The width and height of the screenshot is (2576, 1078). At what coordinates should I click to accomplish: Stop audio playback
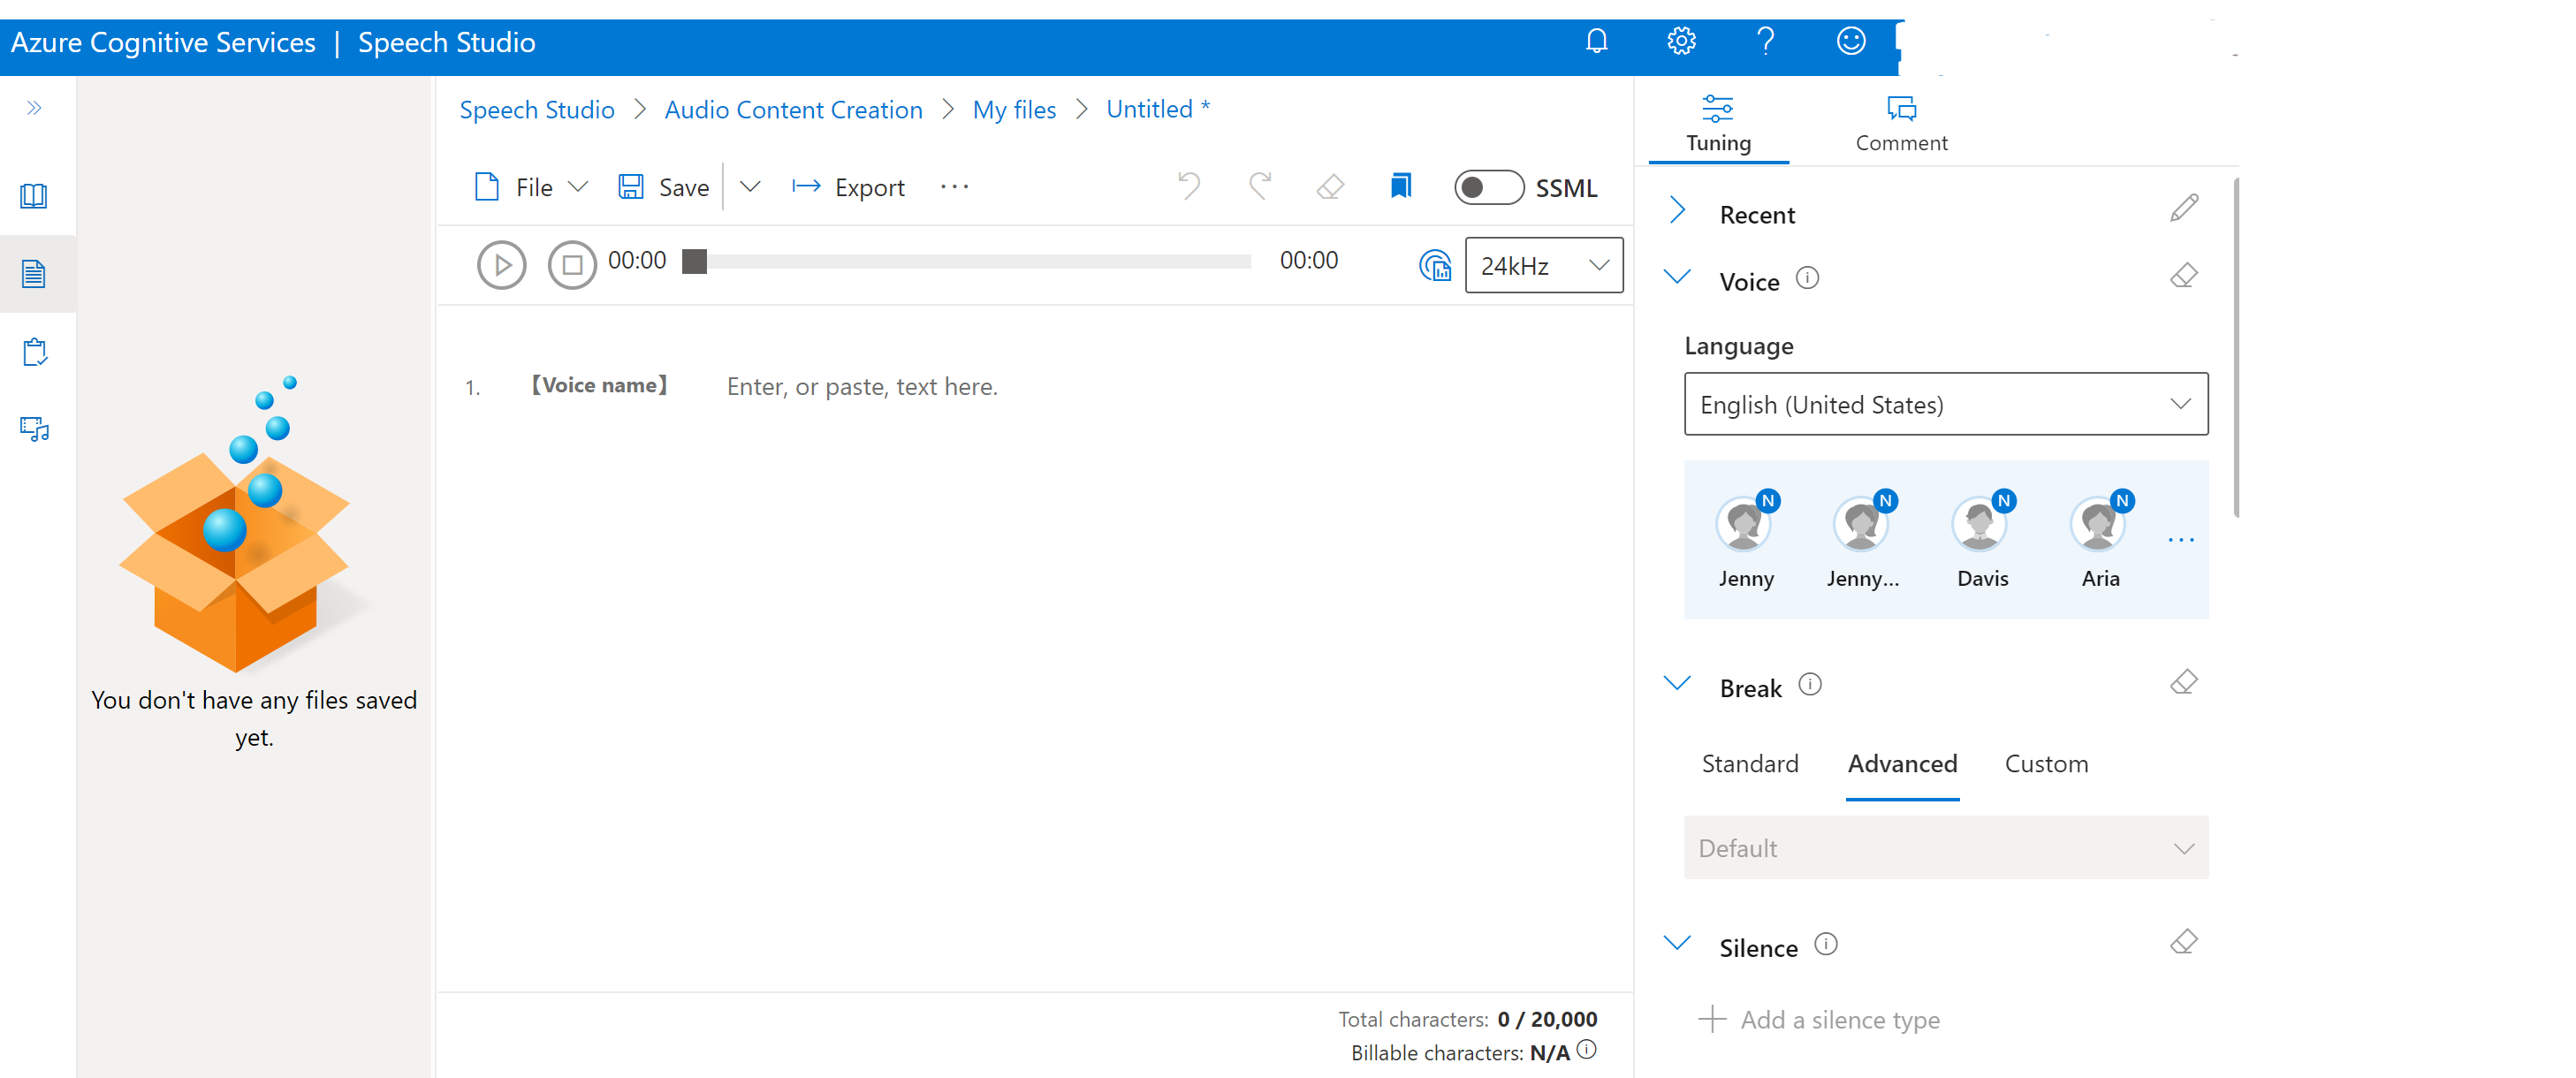(x=572, y=264)
